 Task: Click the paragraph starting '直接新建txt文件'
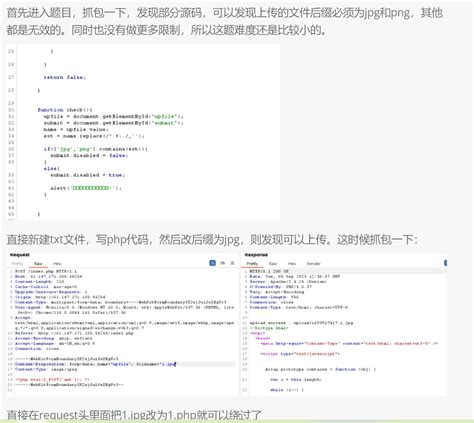(x=212, y=240)
